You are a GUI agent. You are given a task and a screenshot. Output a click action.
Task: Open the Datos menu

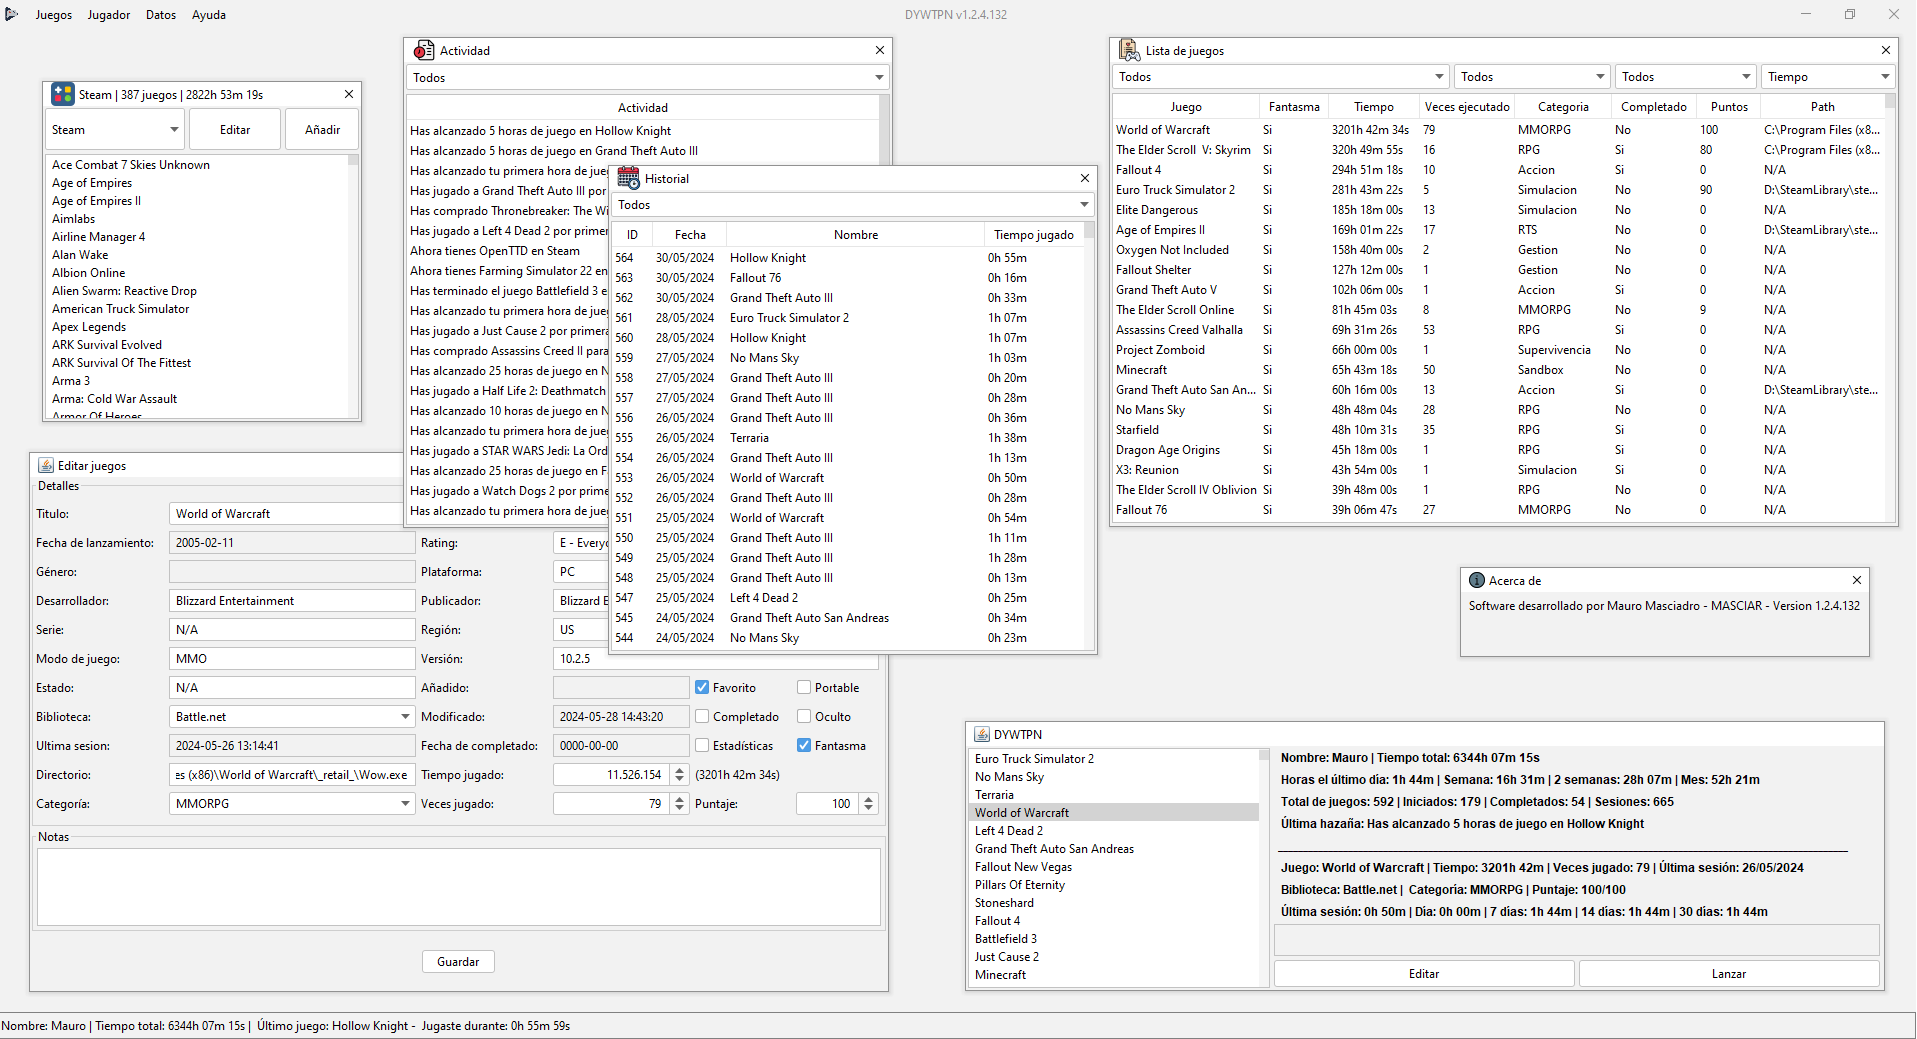161,15
